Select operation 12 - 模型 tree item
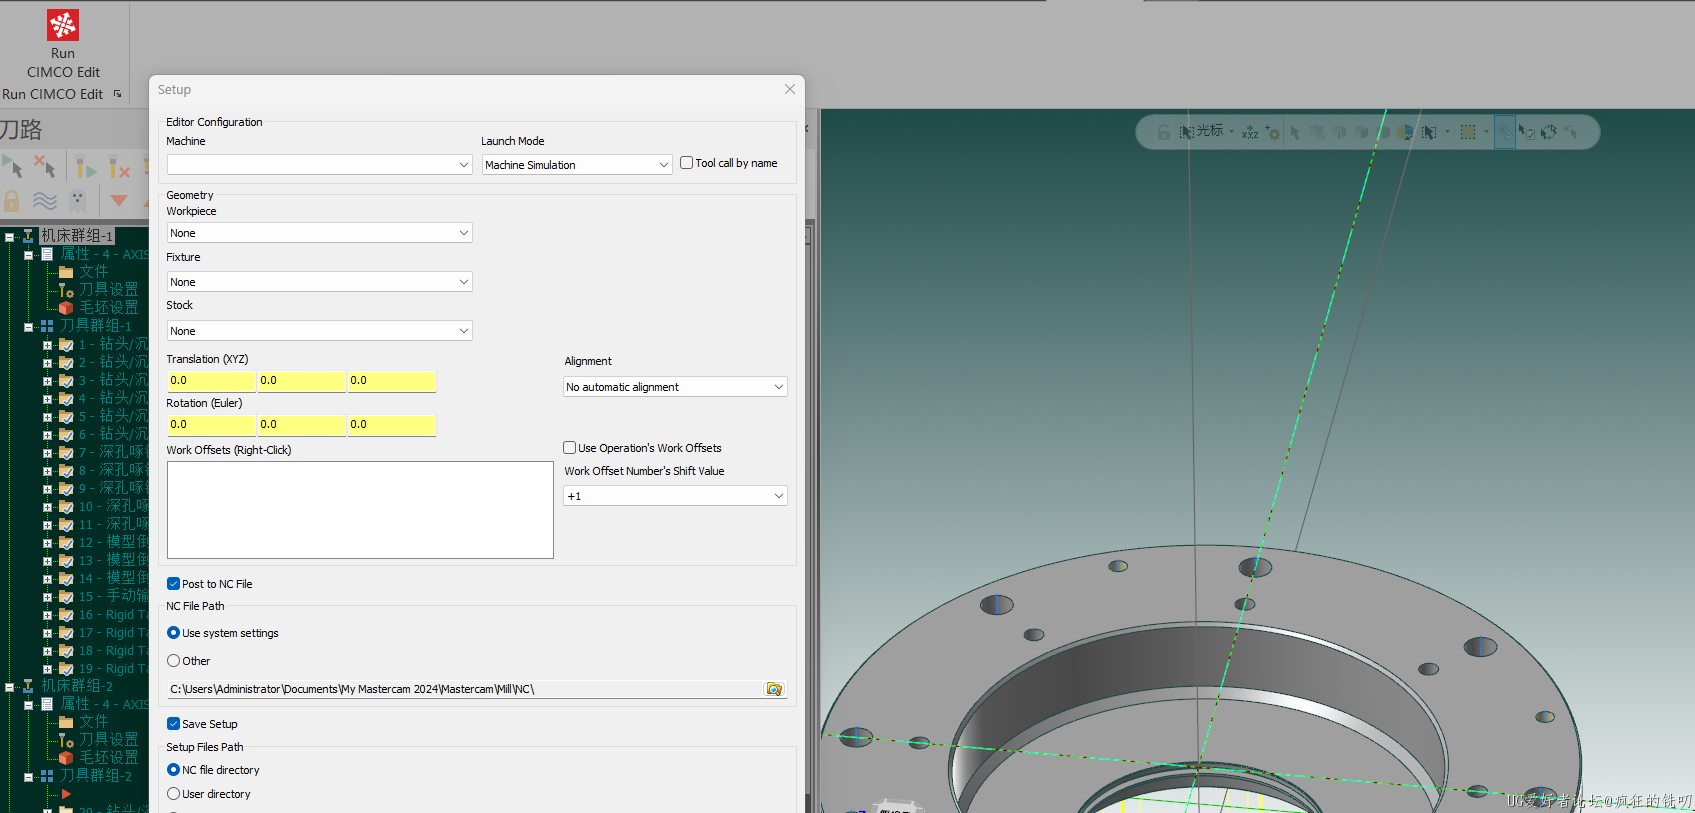Image resolution: width=1695 pixels, height=813 pixels. (113, 543)
